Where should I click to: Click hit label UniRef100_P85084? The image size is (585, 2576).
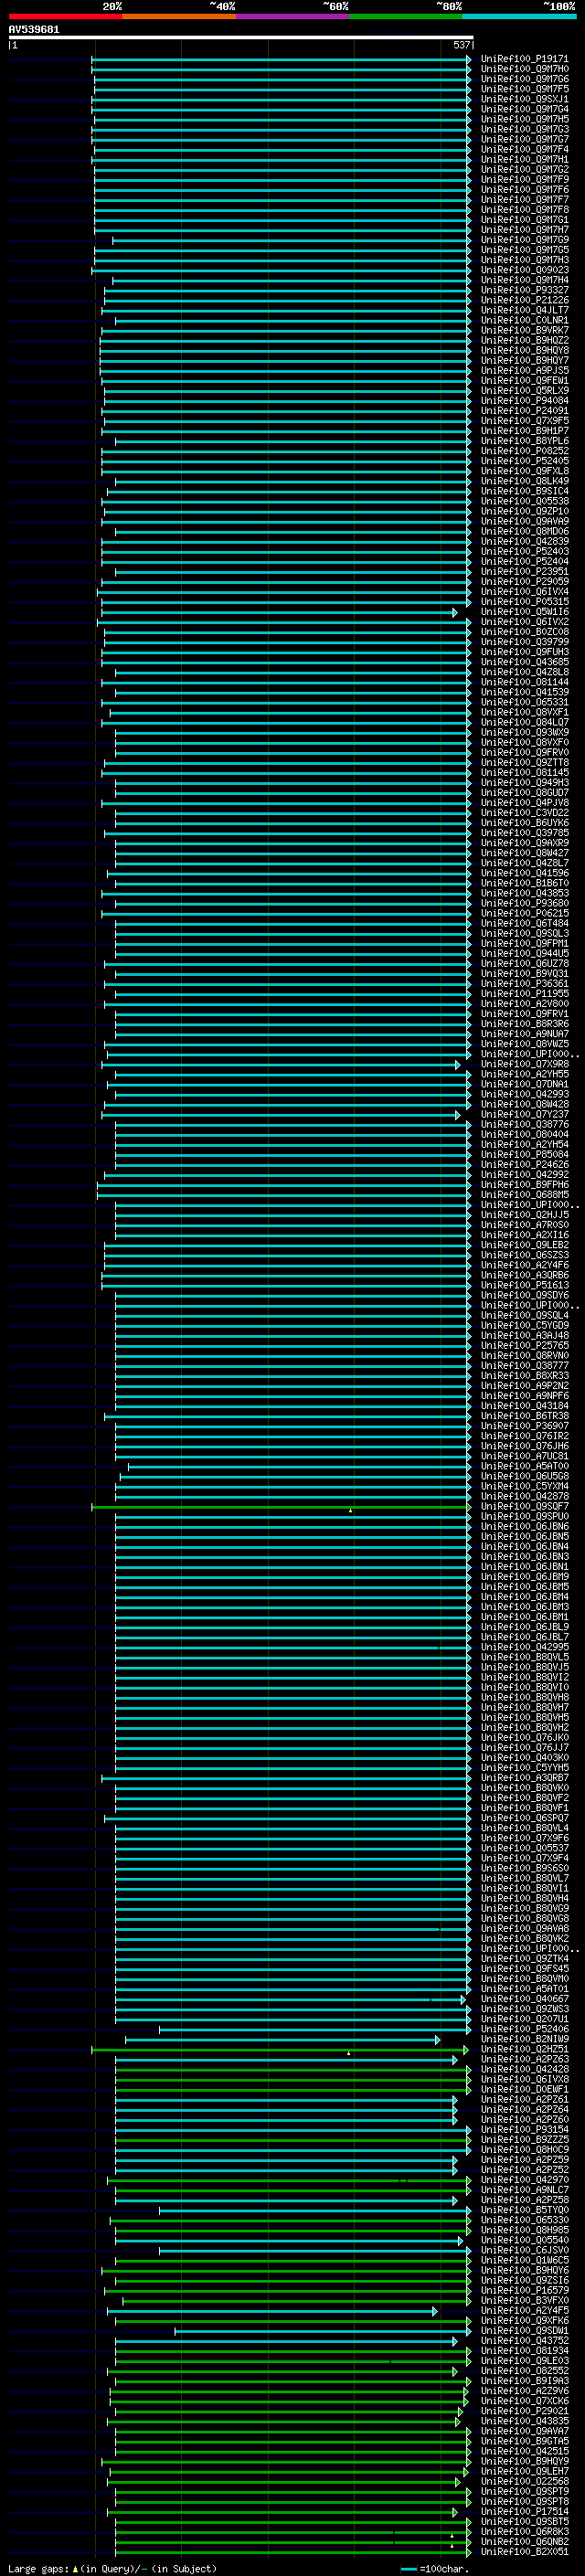tap(525, 1154)
